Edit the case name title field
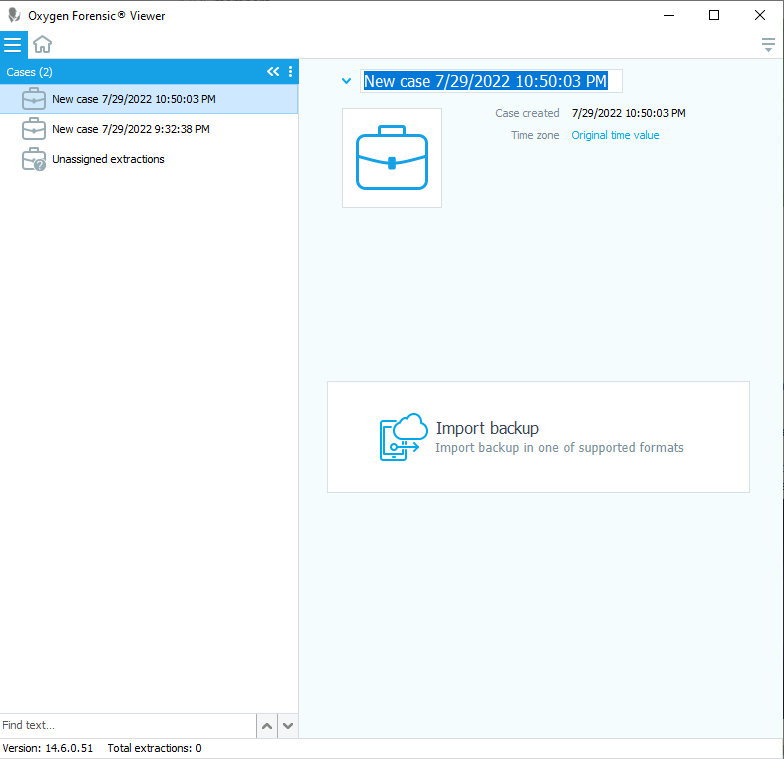Image resolution: width=784 pixels, height=759 pixels. click(x=490, y=82)
